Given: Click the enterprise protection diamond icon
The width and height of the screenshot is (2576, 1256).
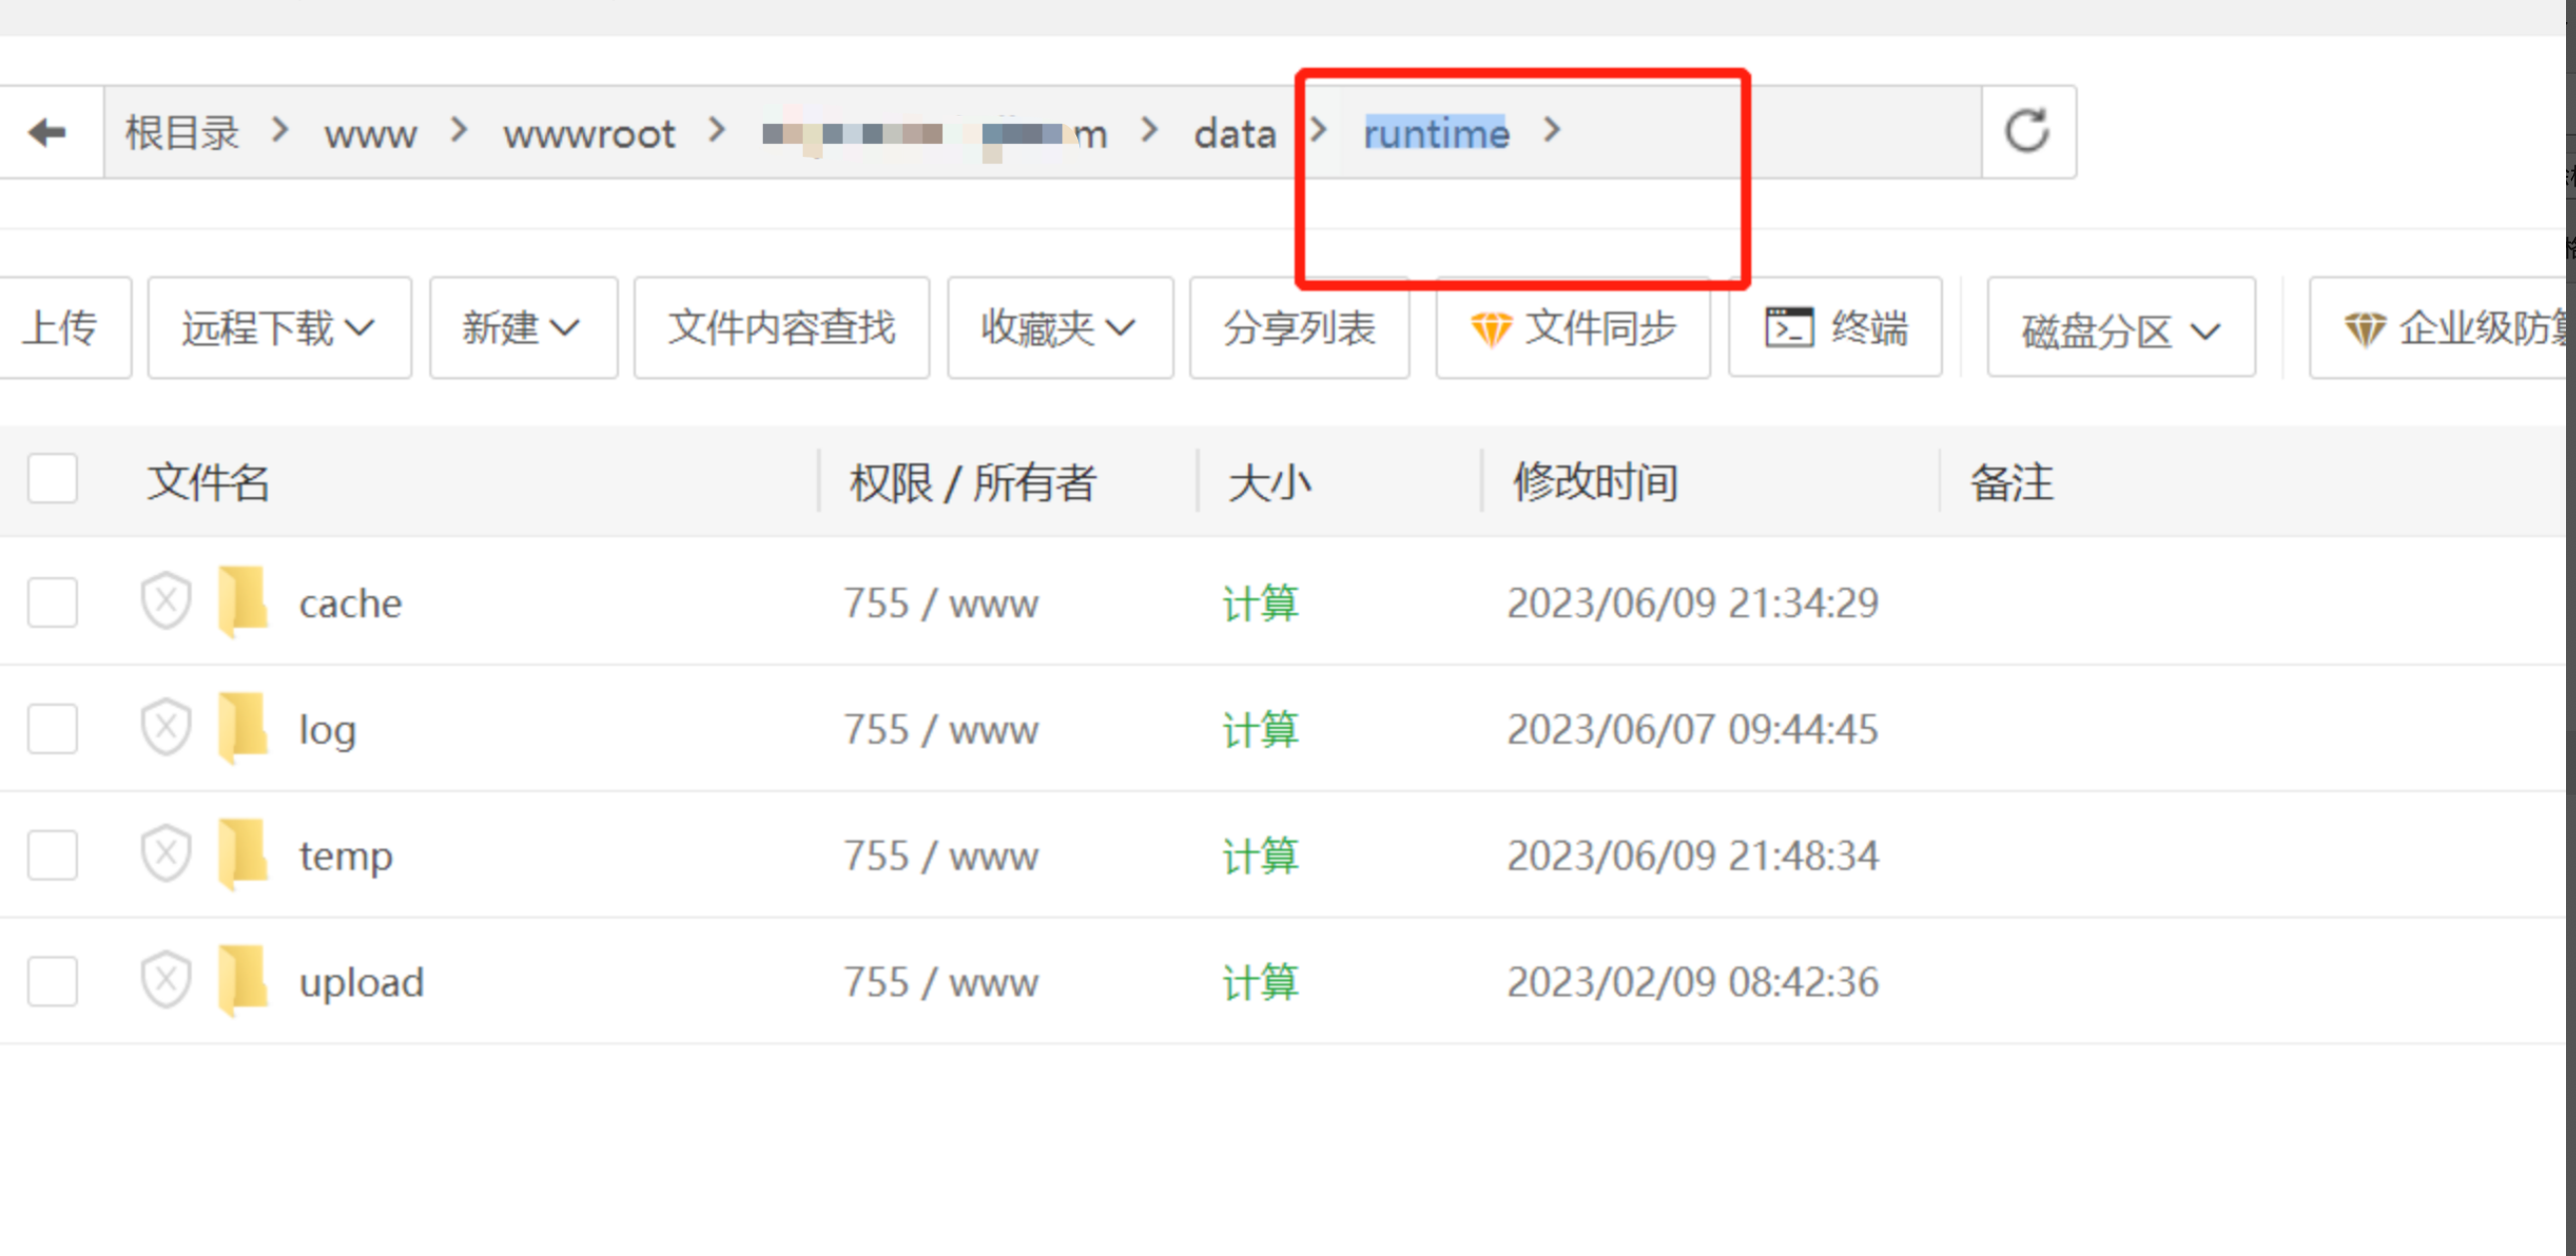Looking at the screenshot, I should [2364, 329].
